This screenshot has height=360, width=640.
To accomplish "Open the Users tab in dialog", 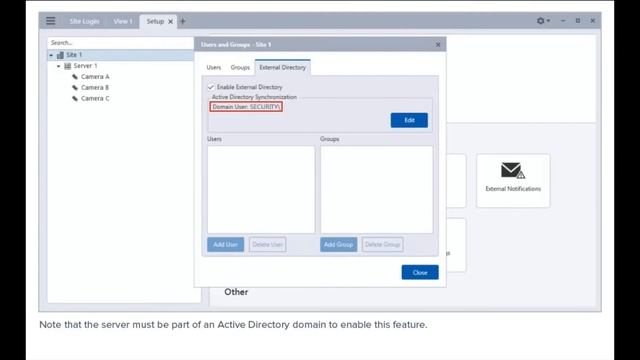I will click(213, 67).
